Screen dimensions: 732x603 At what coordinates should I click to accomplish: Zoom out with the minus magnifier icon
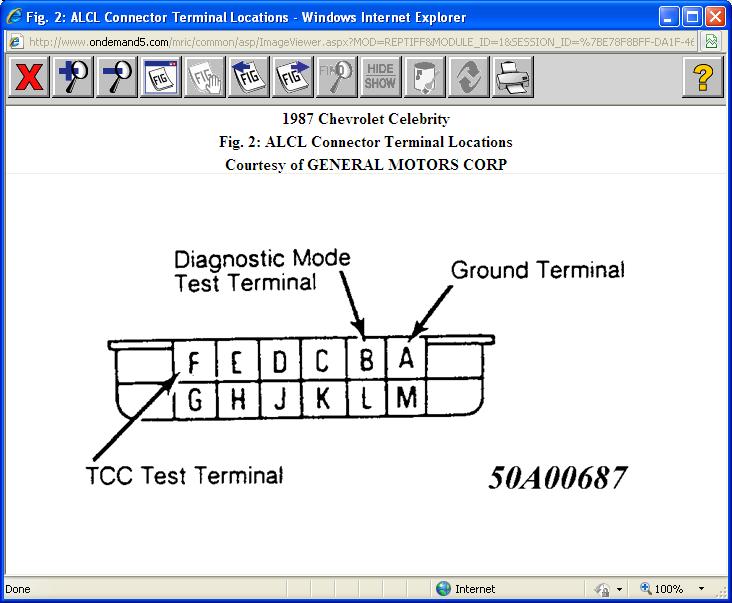(117, 77)
